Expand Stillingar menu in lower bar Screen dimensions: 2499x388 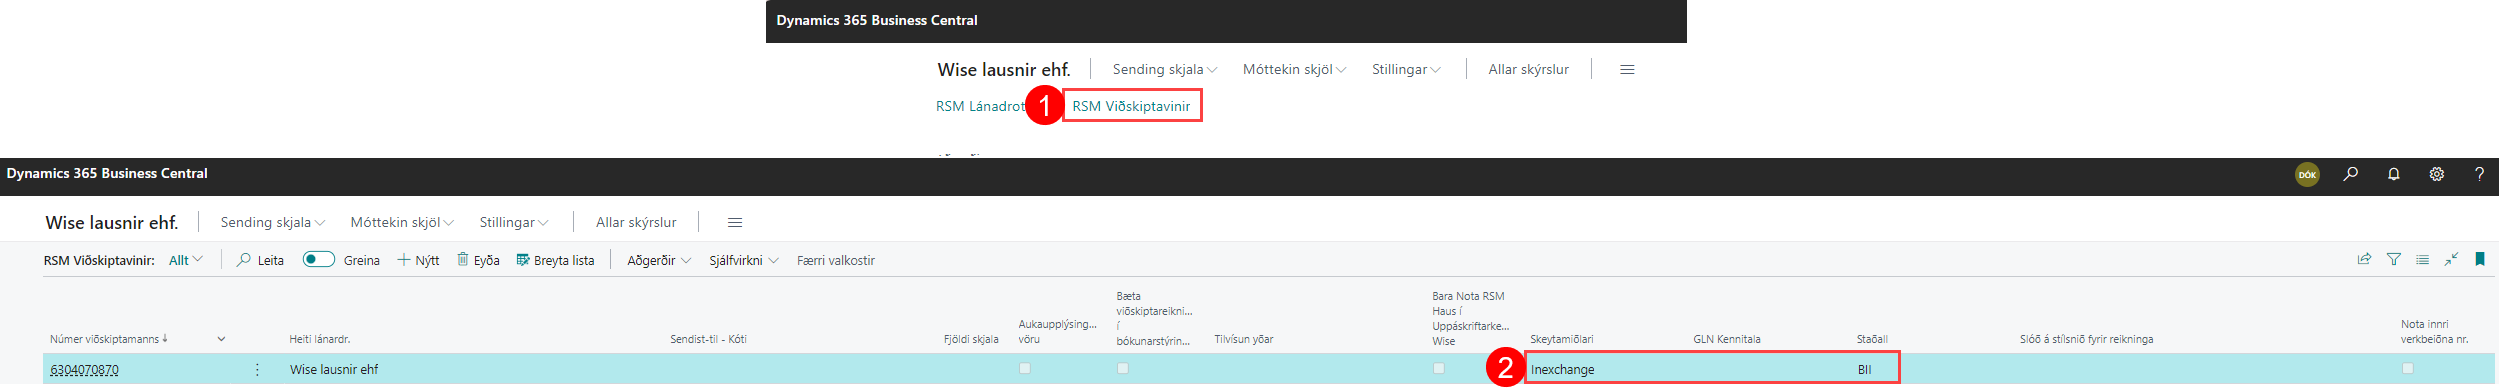pos(514,222)
